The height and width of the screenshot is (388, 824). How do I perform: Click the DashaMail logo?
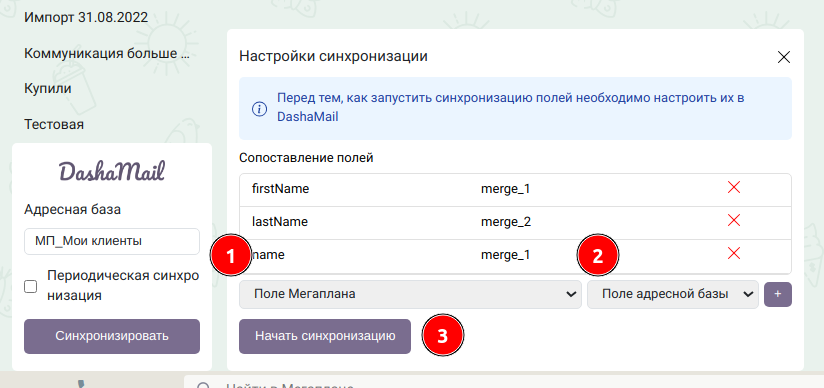(111, 172)
